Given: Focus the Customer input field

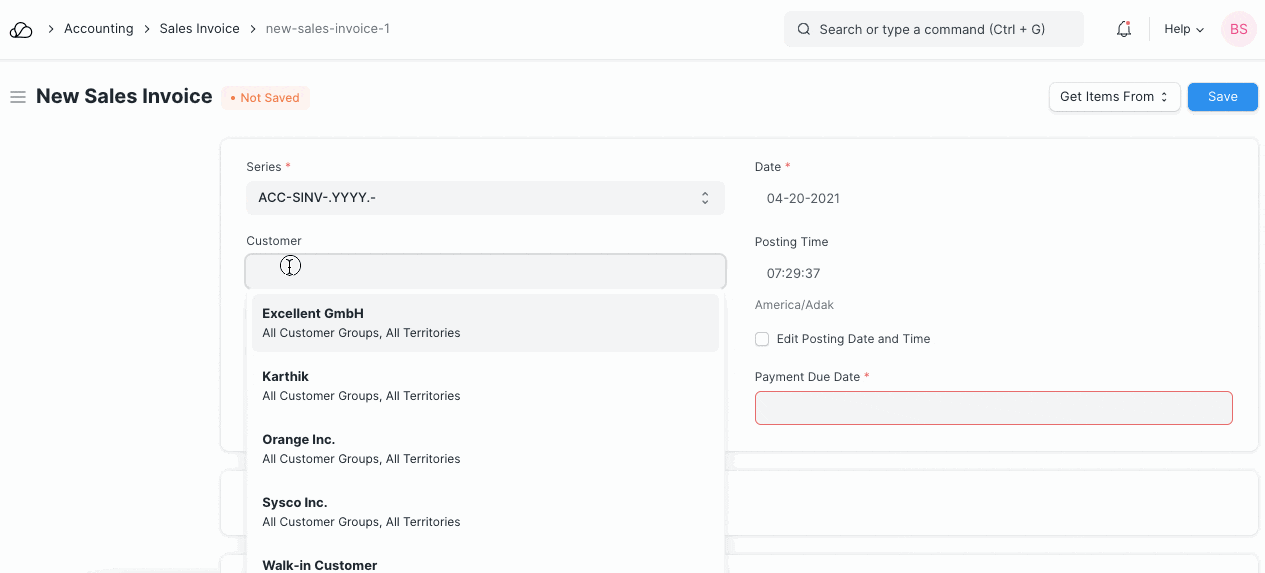Looking at the screenshot, I should point(485,271).
